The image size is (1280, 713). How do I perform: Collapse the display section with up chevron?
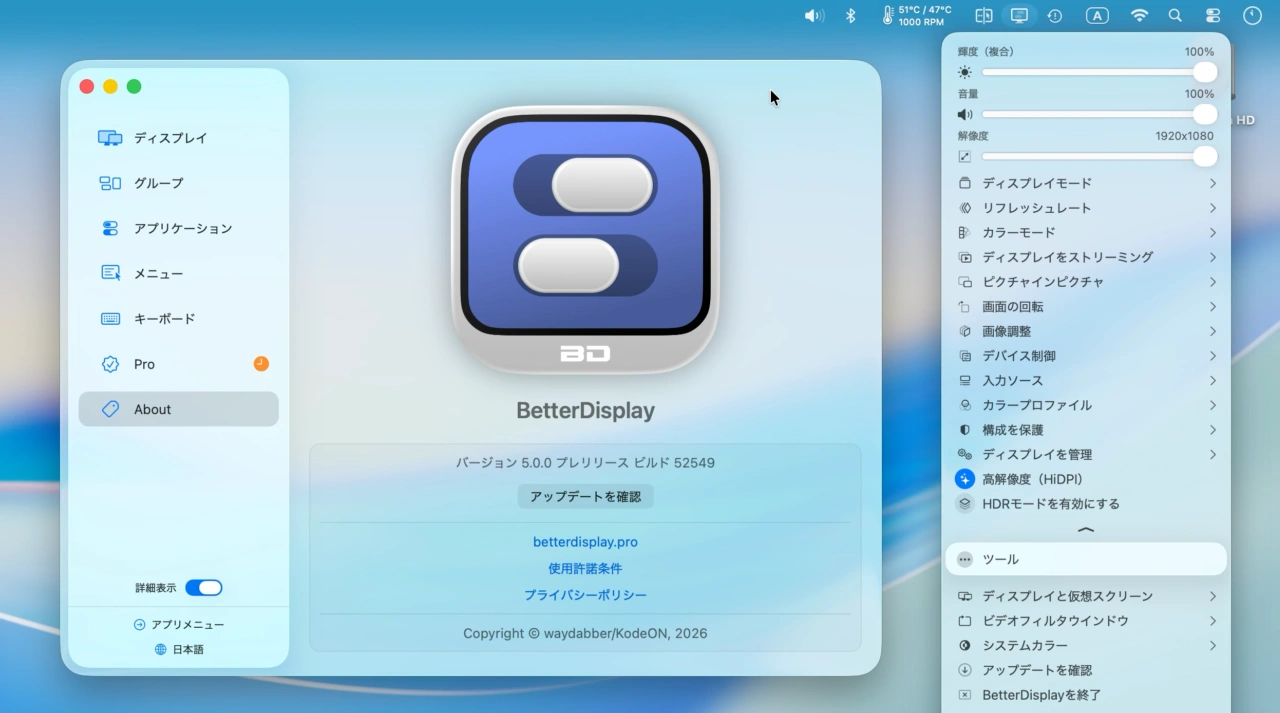(1086, 529)
